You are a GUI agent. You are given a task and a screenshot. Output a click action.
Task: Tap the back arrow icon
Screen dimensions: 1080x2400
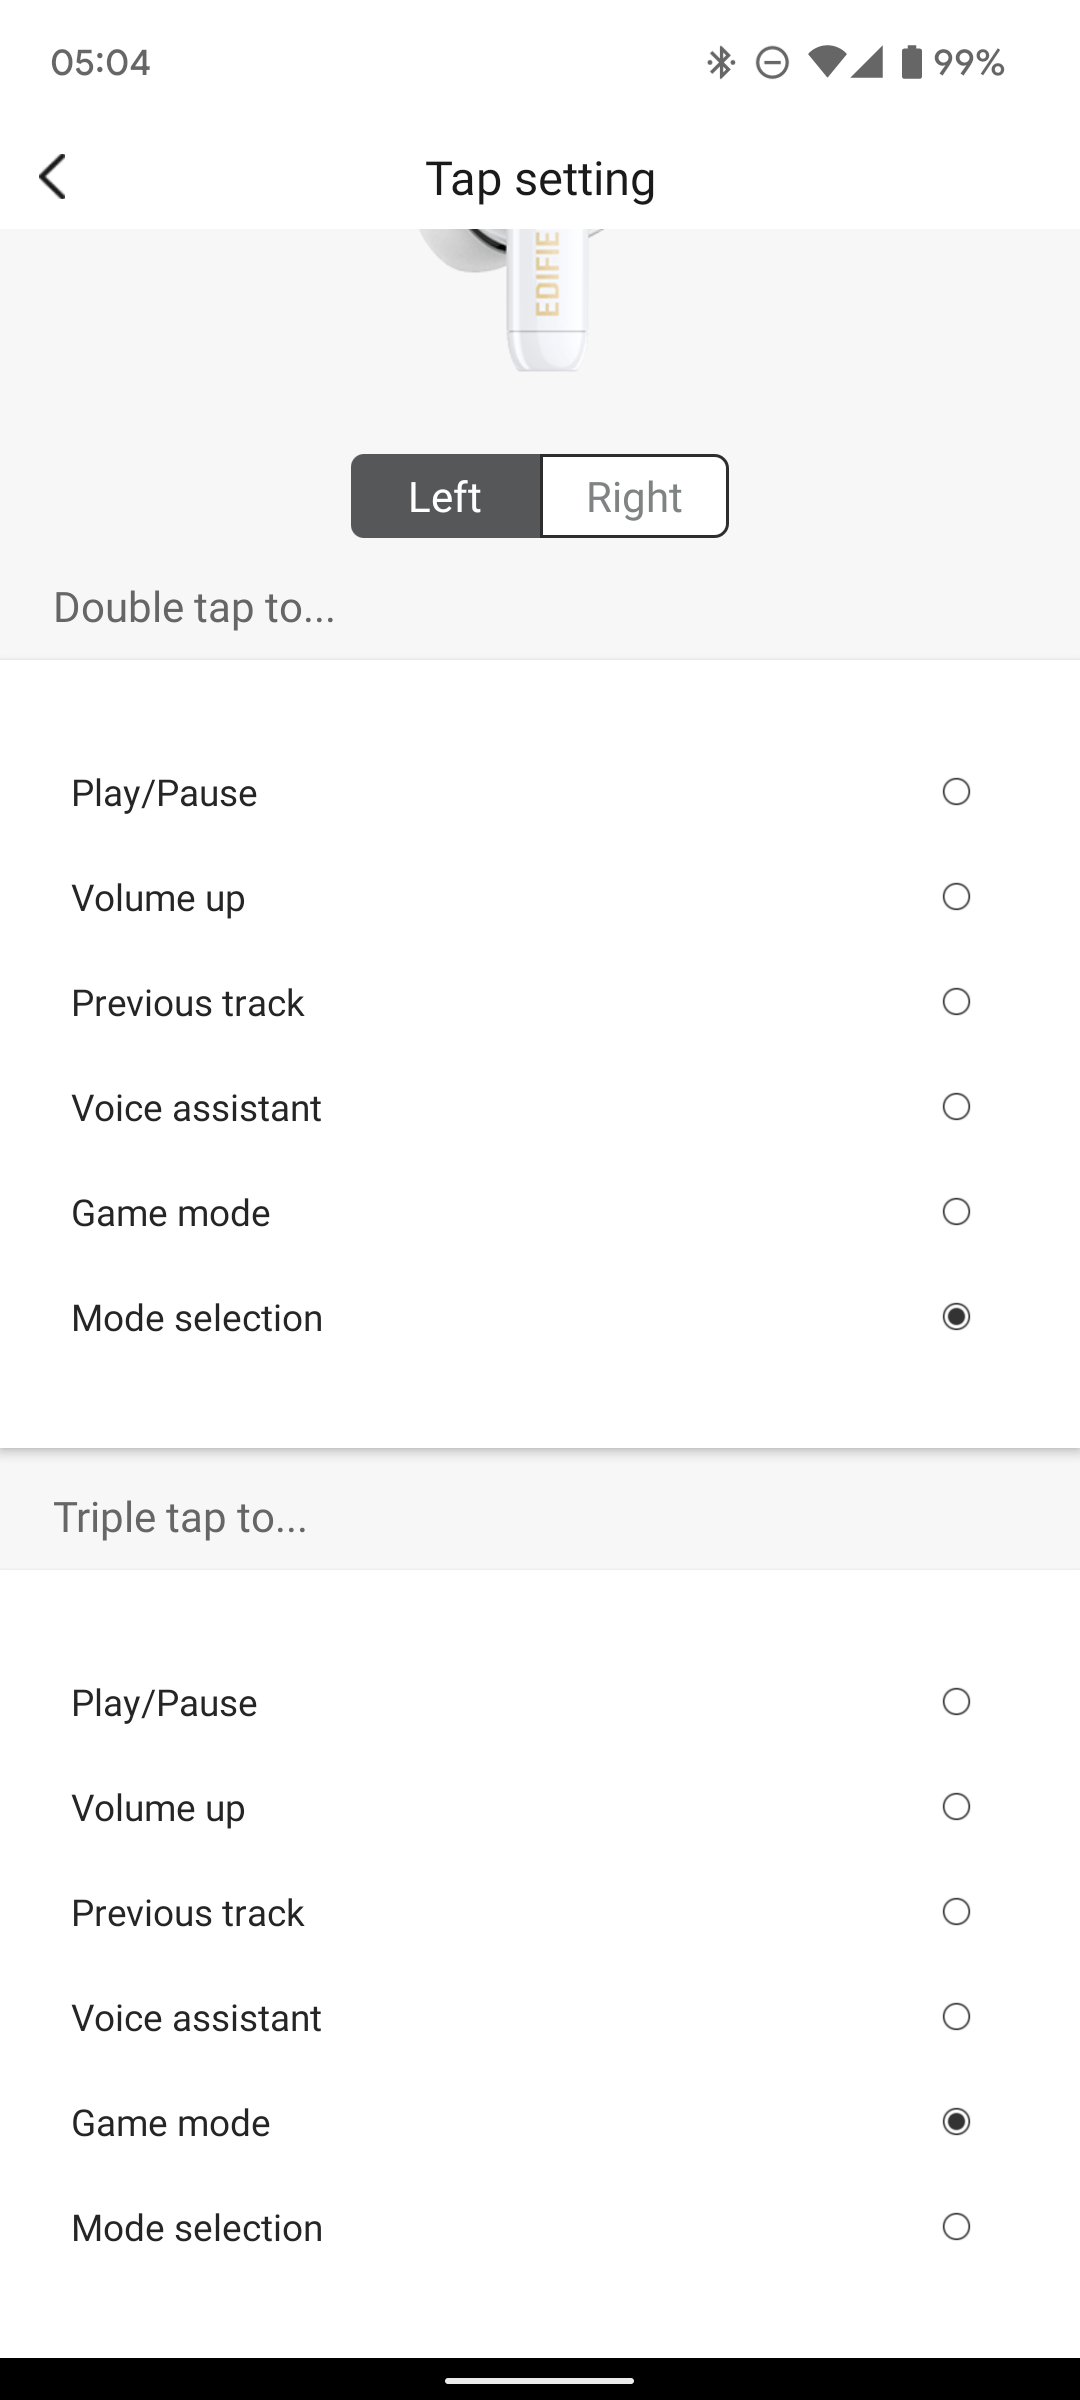tap(53, 177)
